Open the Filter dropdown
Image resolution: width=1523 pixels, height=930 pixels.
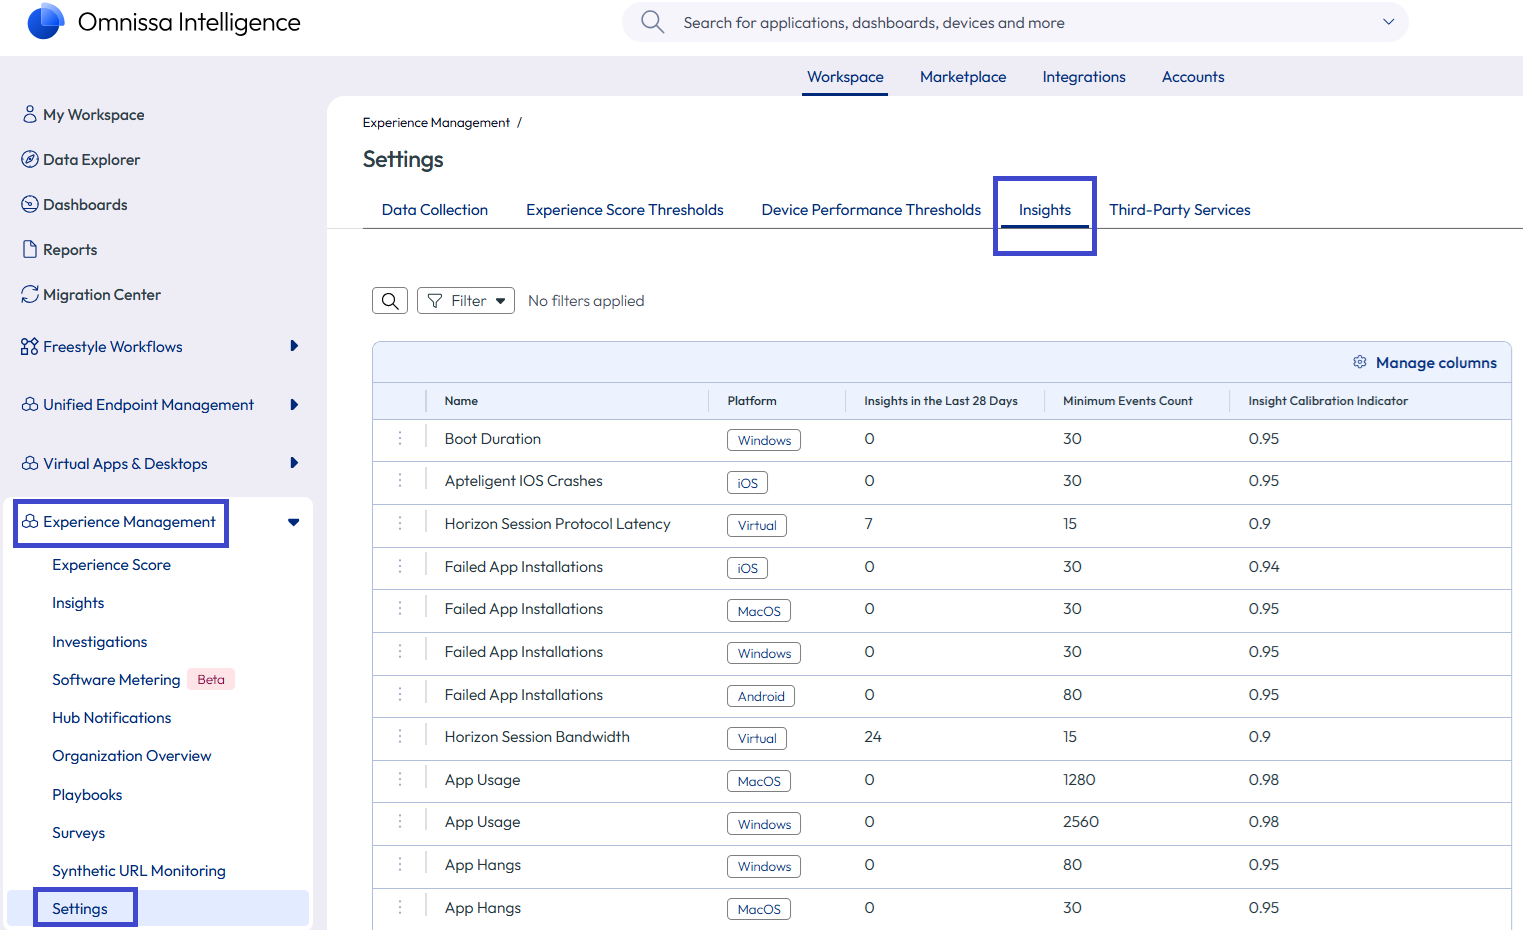click(466, 300)
